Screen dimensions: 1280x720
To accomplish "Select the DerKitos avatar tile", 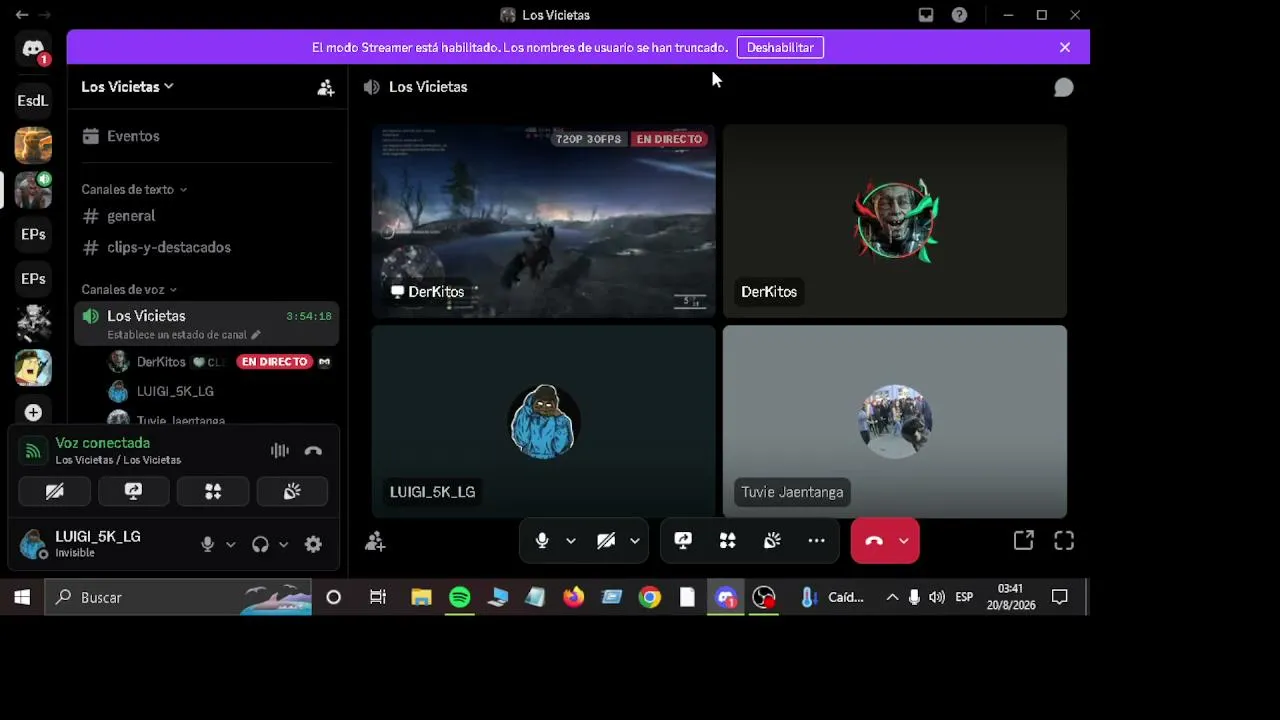I will [x=895, y=221].
